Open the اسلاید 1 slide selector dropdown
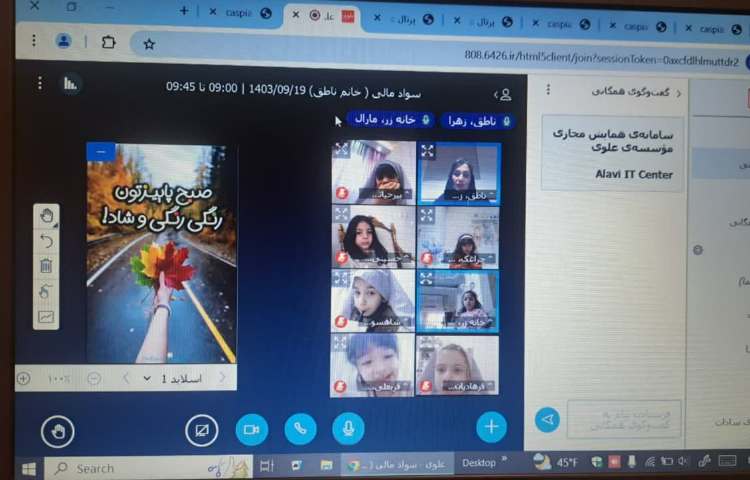The image size is (750, 480). [x=173, y=379]
